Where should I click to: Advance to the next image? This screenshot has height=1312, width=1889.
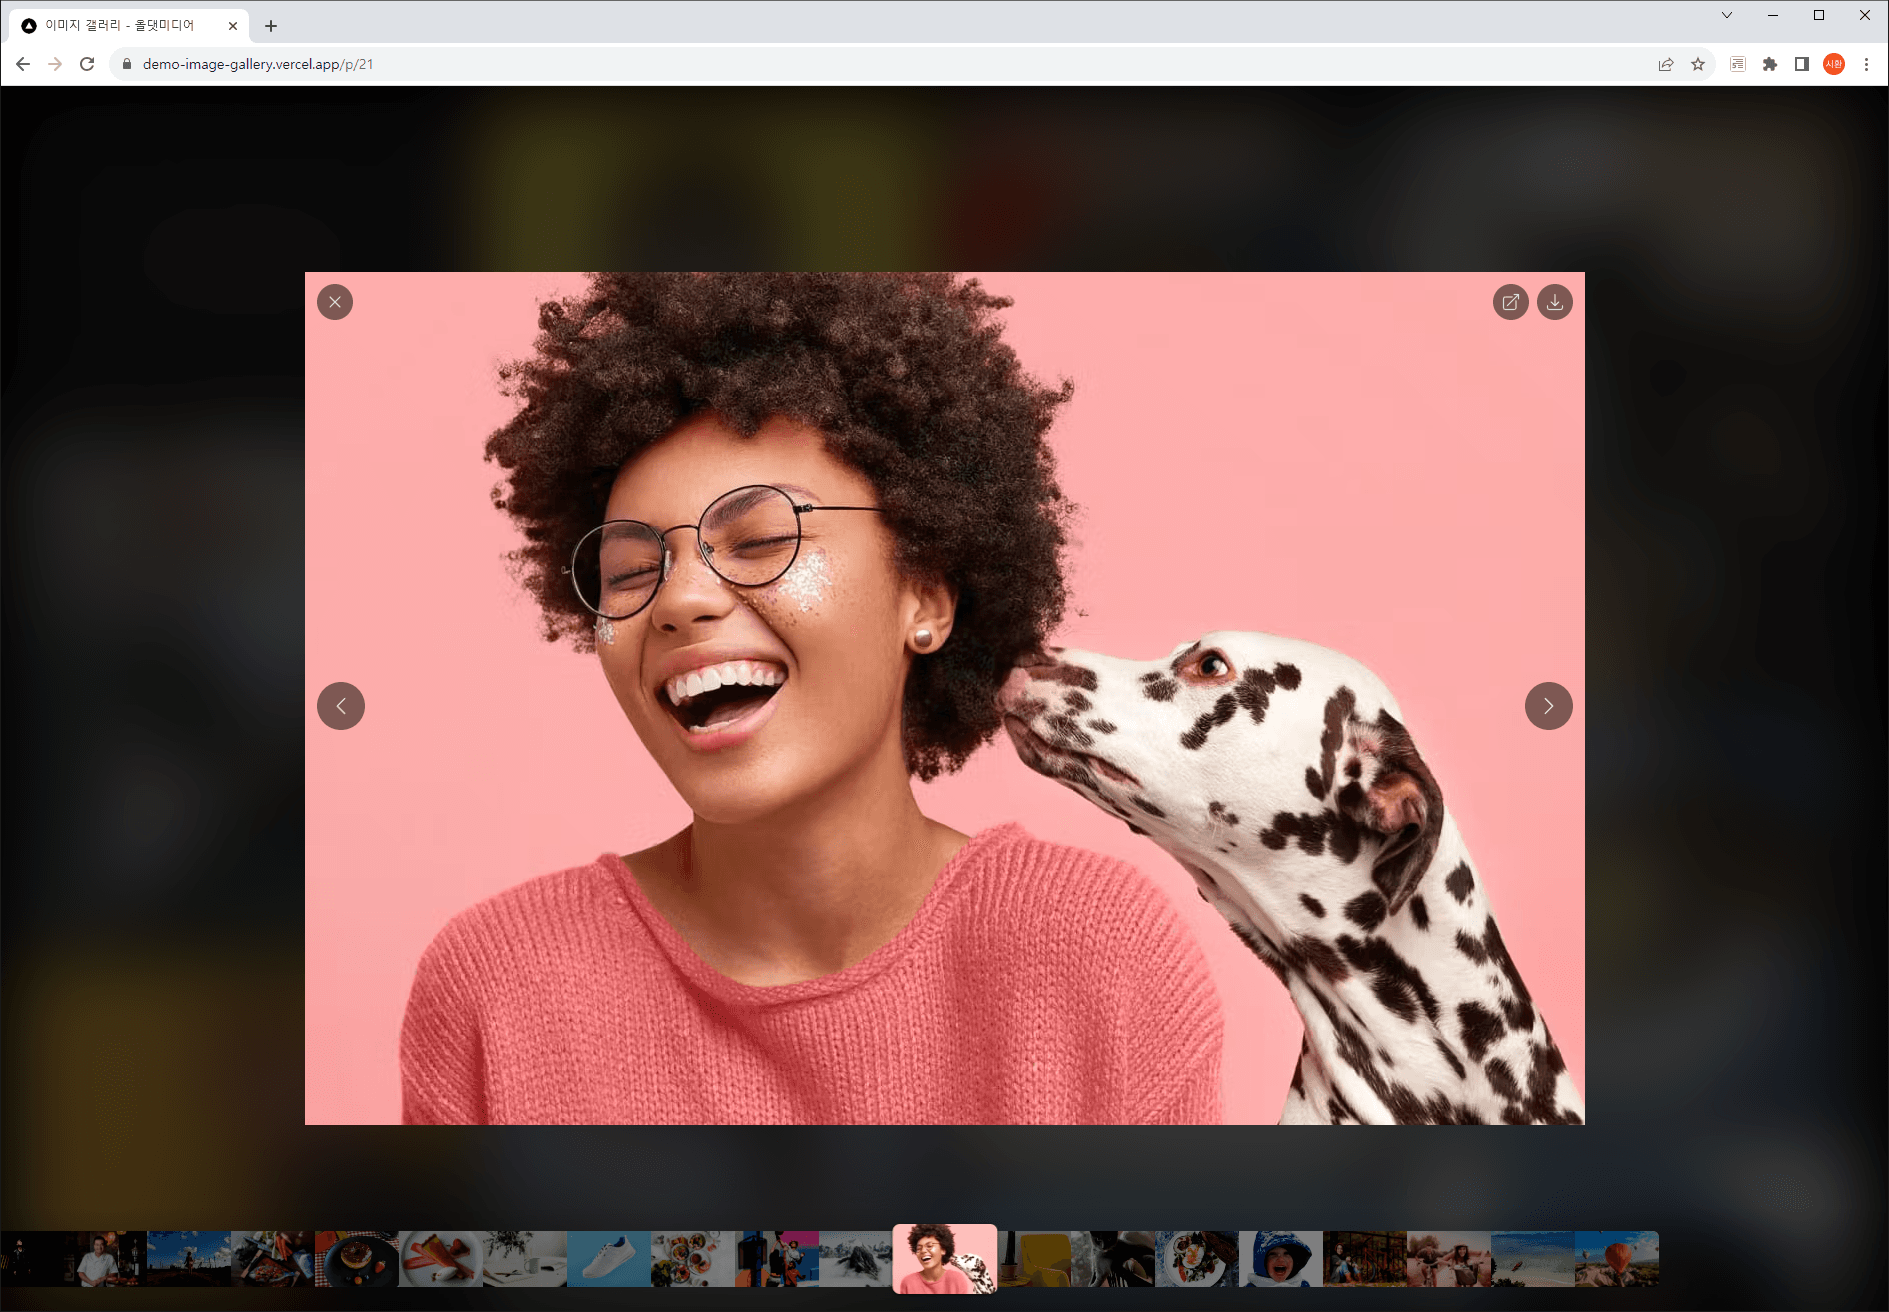point(1548,706)
